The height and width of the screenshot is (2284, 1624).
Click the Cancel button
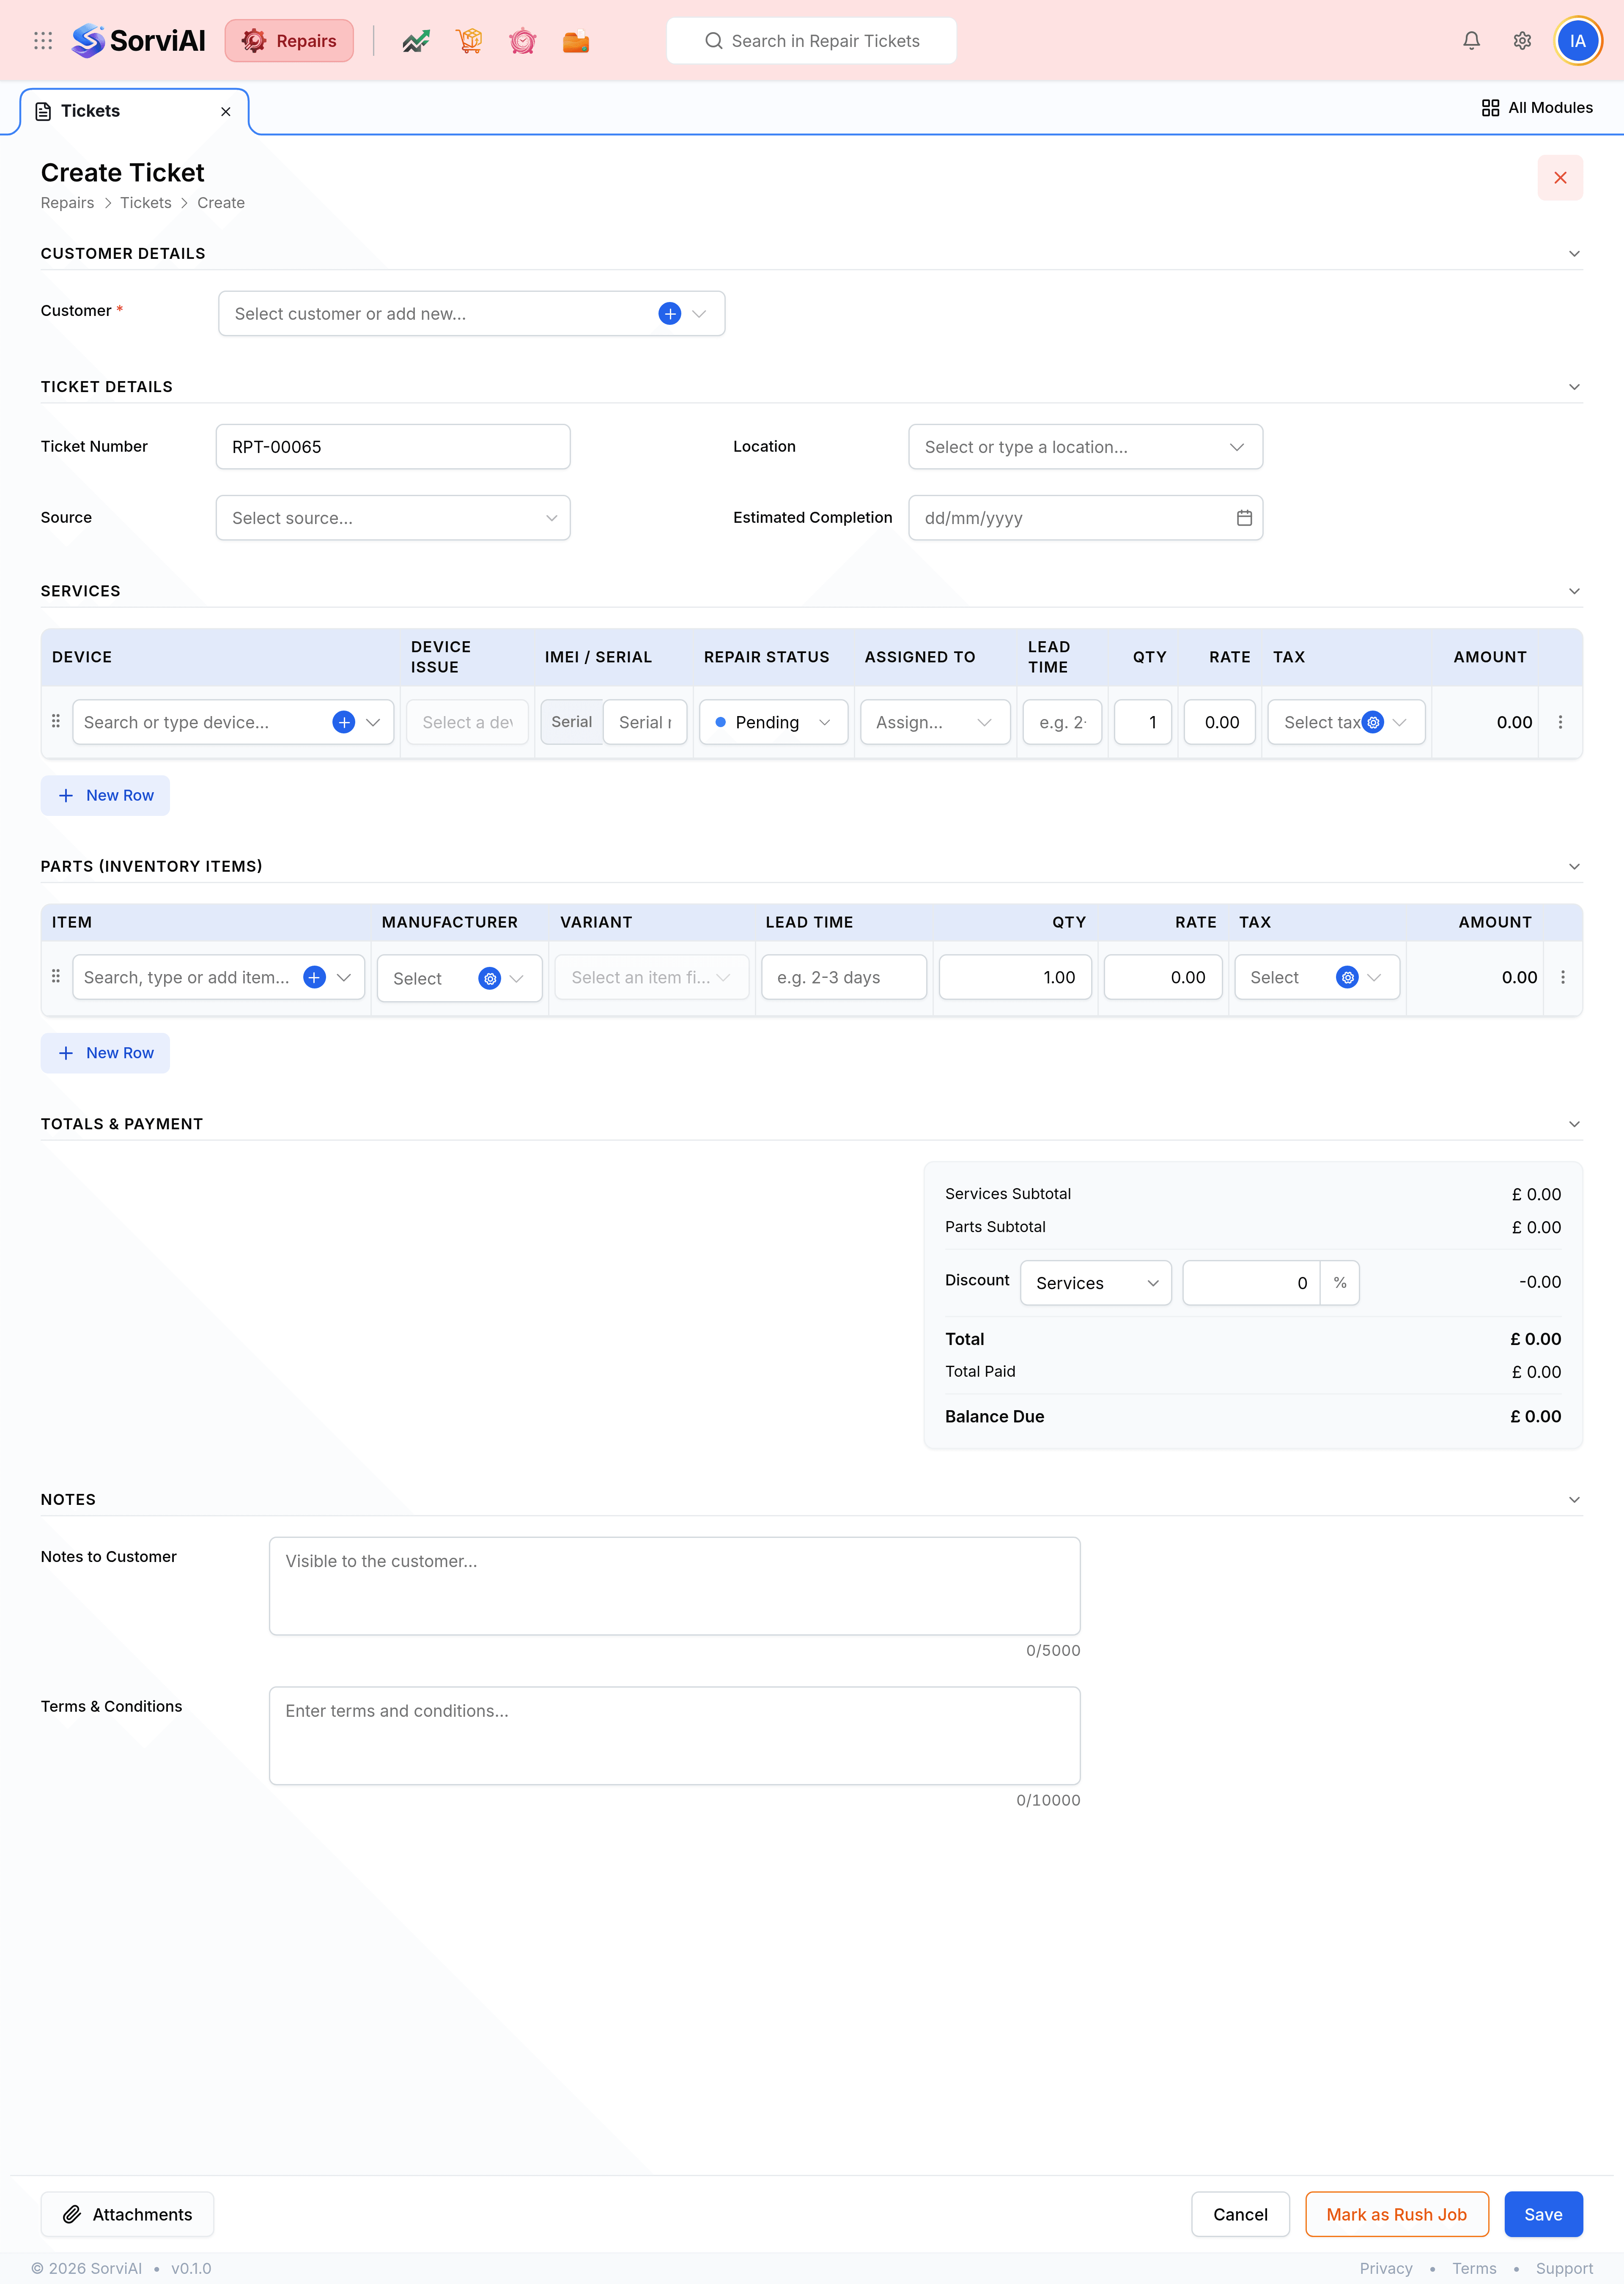[1240, 2214]
